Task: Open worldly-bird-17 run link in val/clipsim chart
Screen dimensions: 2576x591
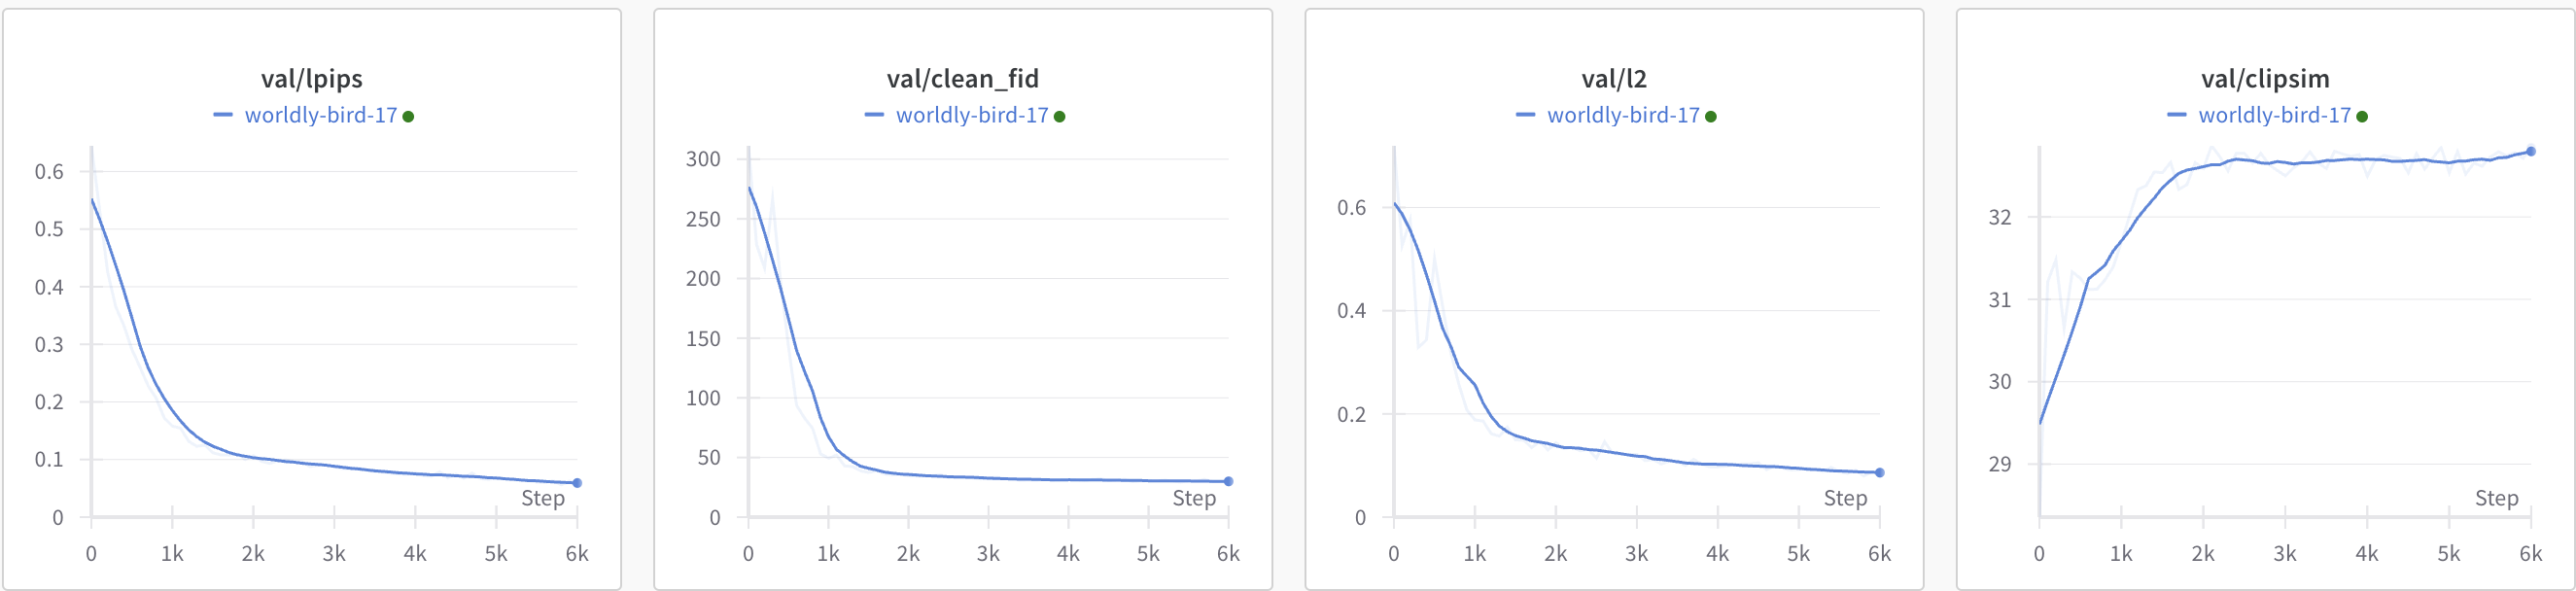Action: click(x=2274, y=115)
